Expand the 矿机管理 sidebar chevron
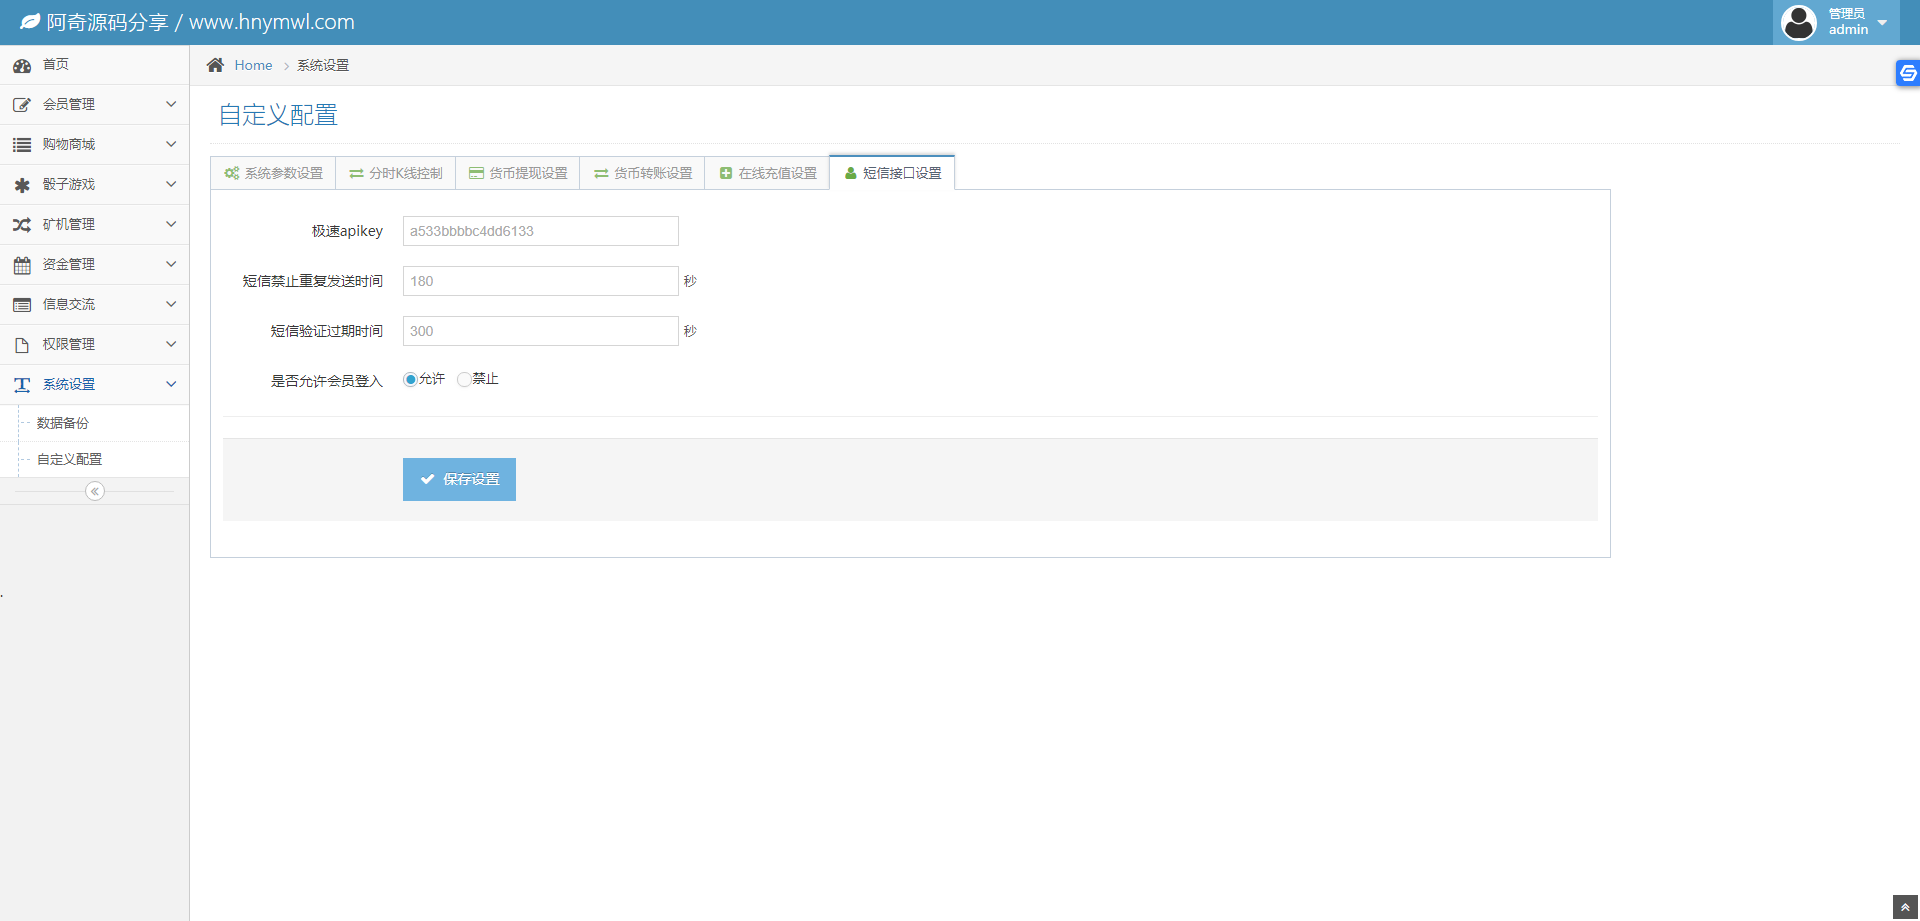 tap(171, 224)
